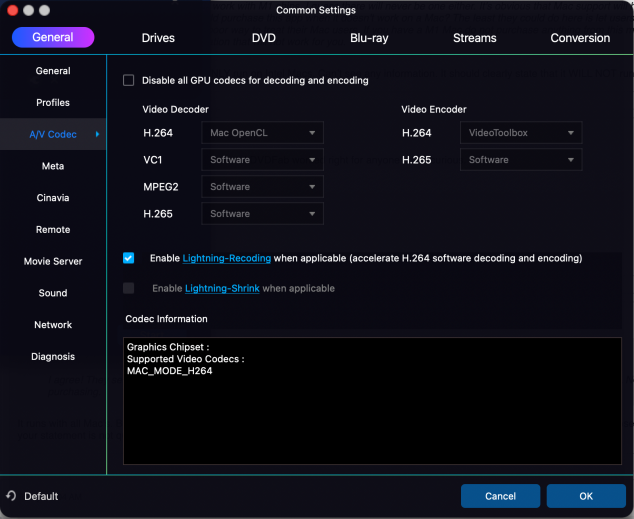Uncheck Enable Lightning-Recoding checkbox

tap(128, 258)
